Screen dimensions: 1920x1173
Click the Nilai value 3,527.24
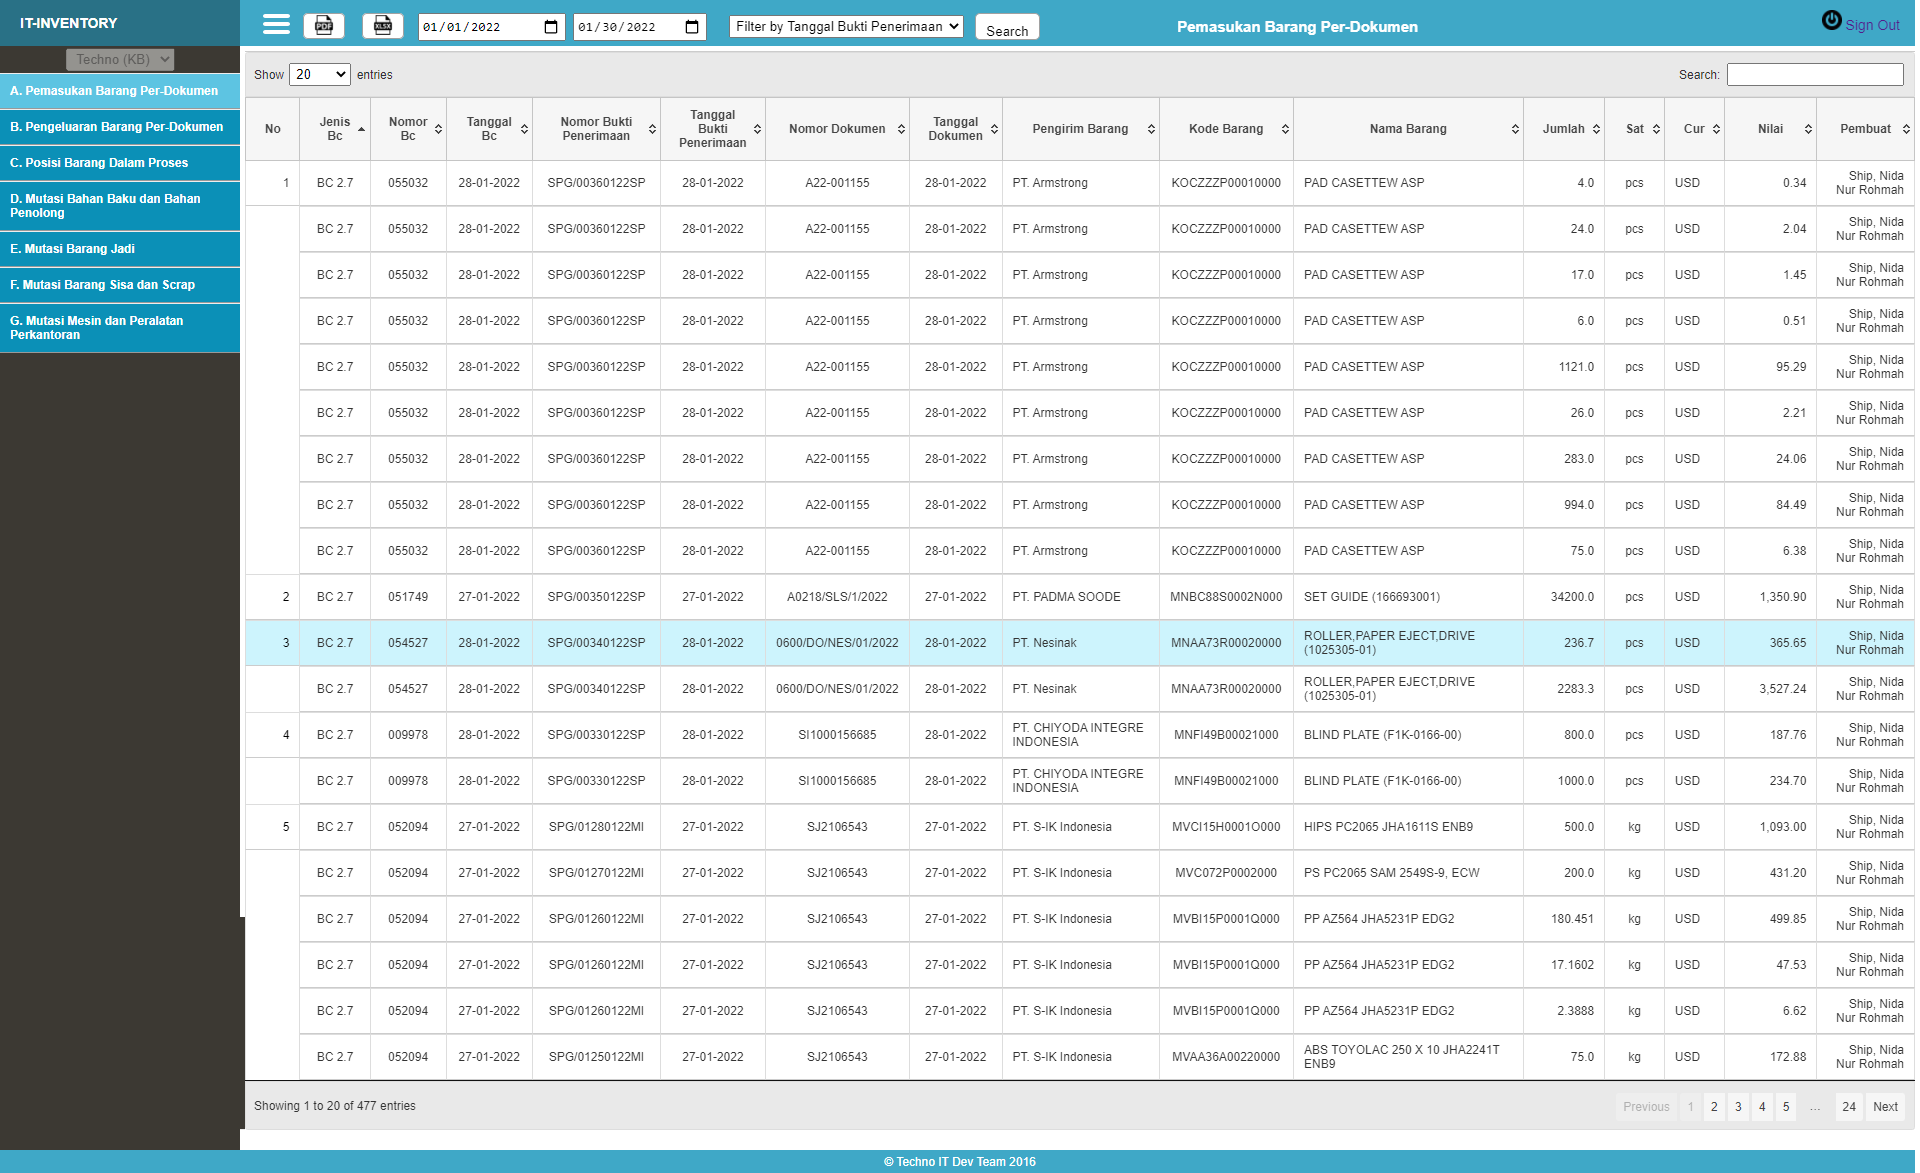pos(1783,689)
